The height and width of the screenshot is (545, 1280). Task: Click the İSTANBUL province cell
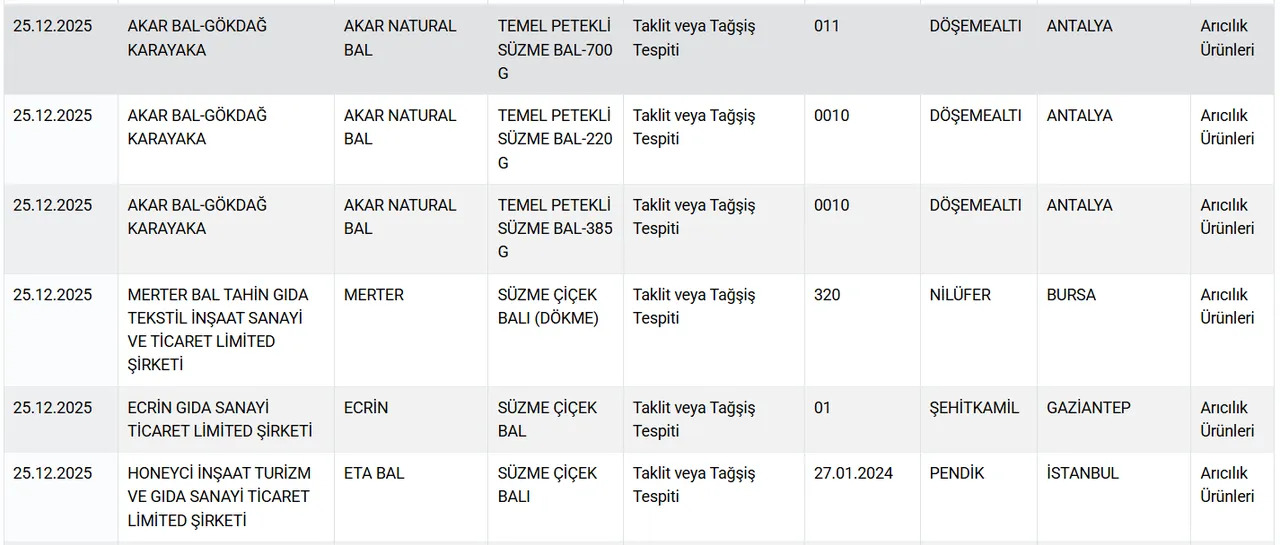coord(1083,473)
